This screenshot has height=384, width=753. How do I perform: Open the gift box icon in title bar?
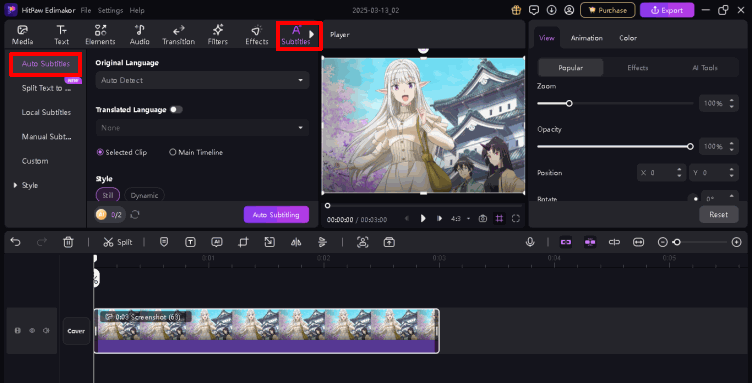tap(516, 10)
